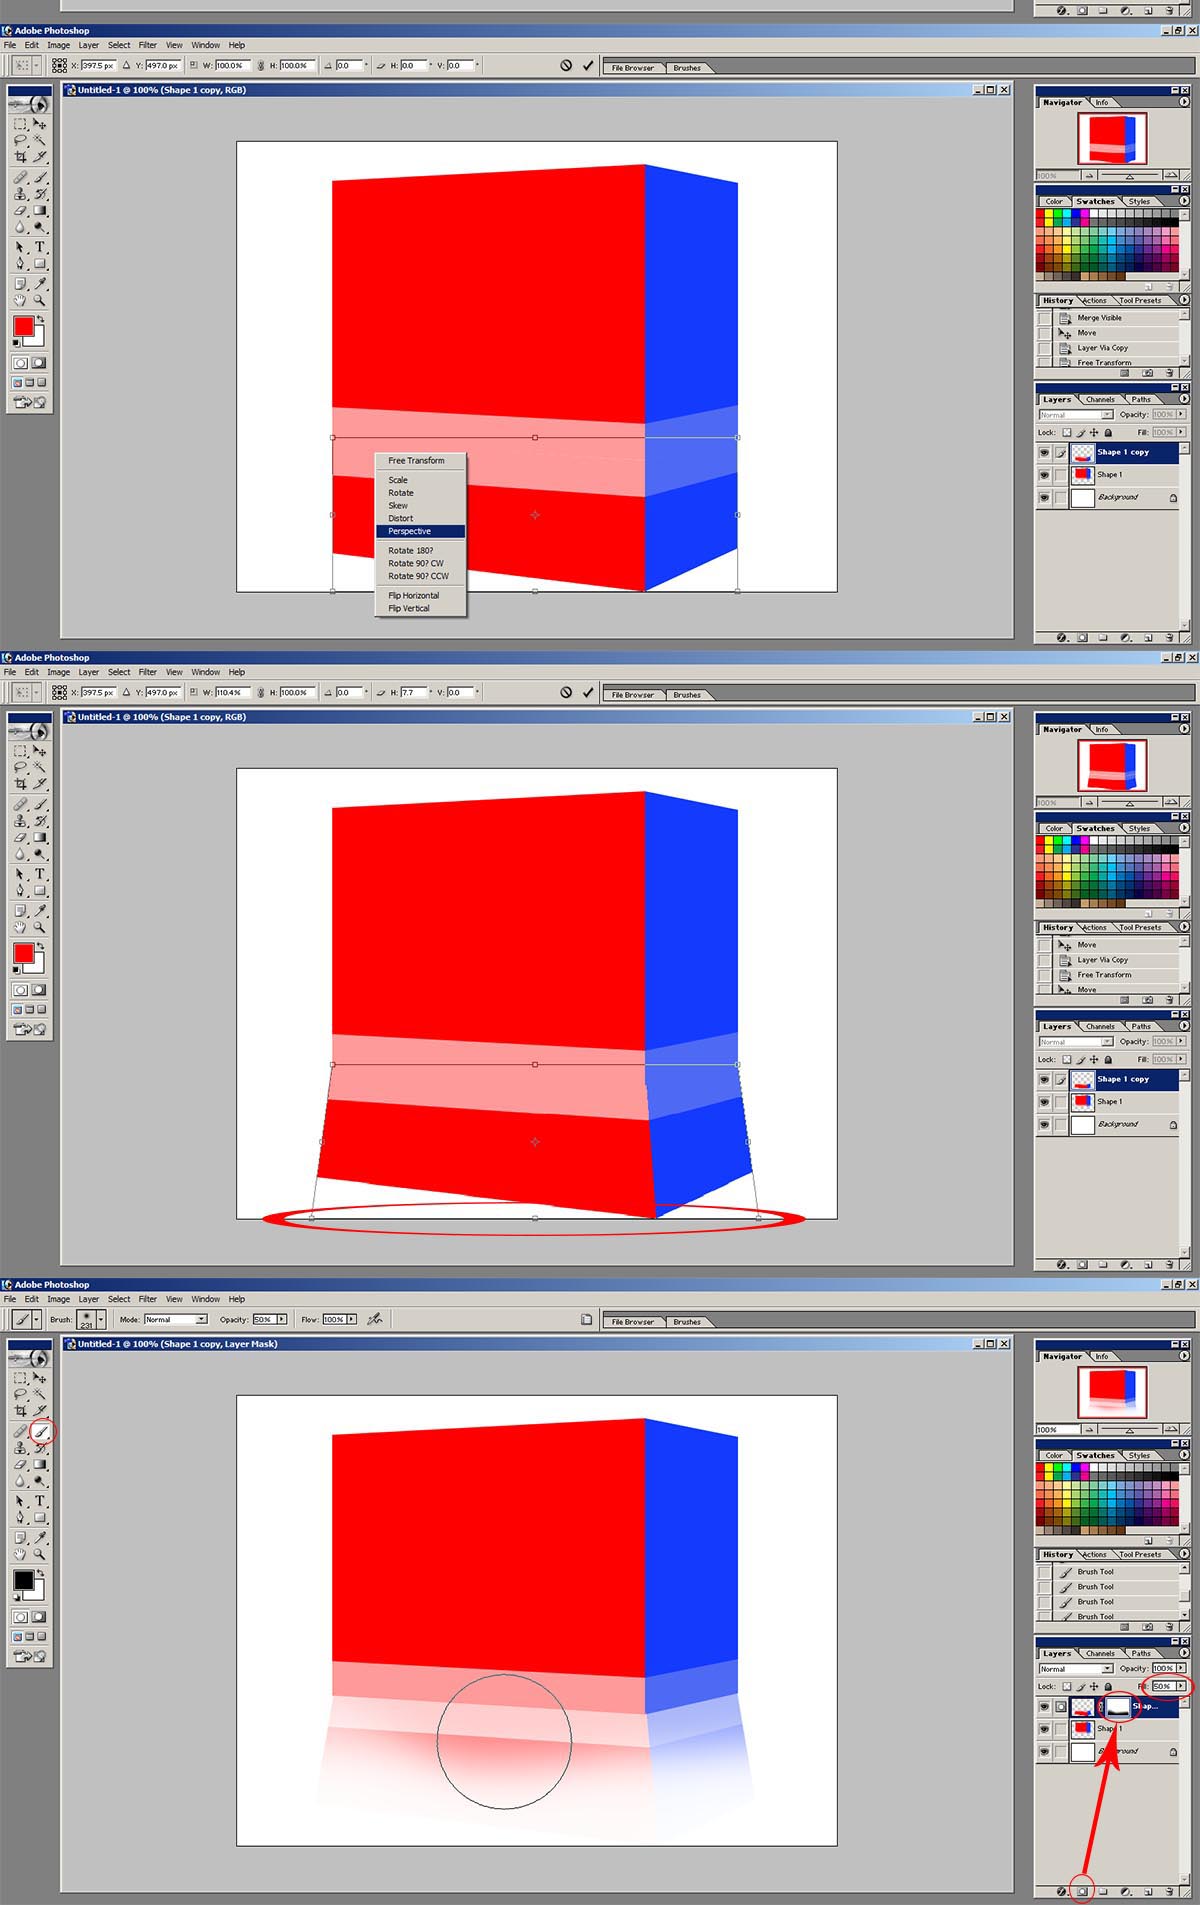This screenshot has height=1905, width=1200.
Task: Open Navigator panel flyout menu in middle screenshot
Action: click(x=1184, y=729)
